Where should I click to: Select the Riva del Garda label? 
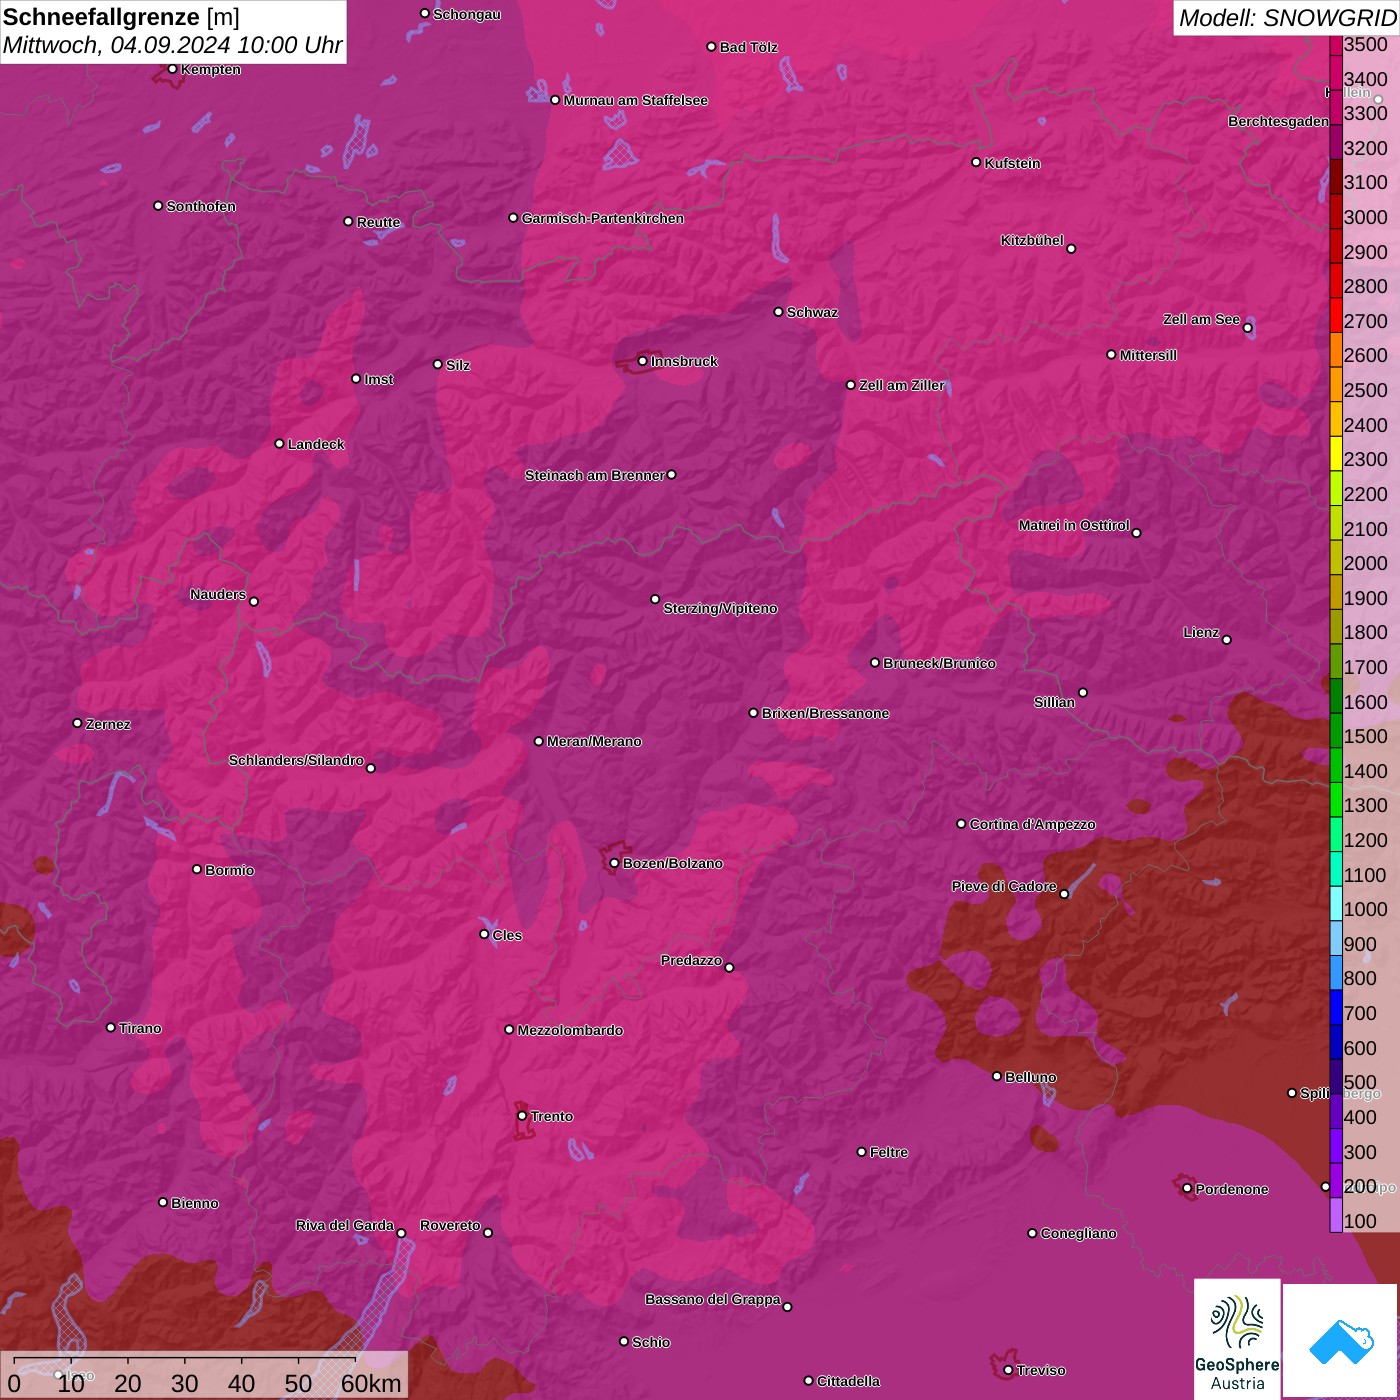[x=345, y=1225]
